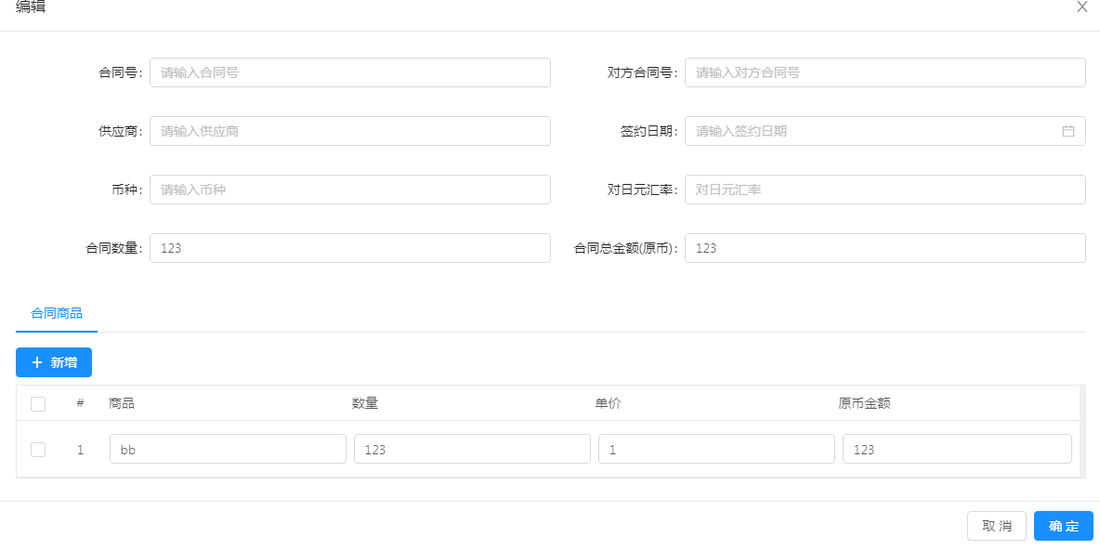Focus the 对方合同号 input field

coord(885,72)
